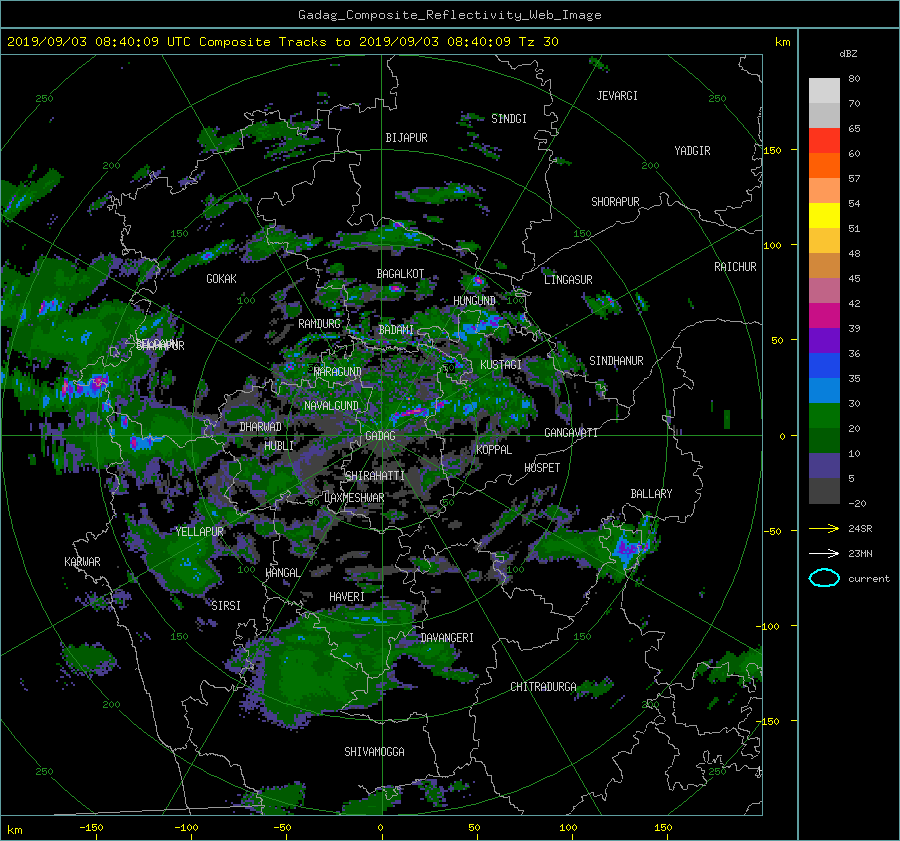Click the SHIVAMOGGA city label
The width and height of the screenshot is (900, 841).
[374, 752]
